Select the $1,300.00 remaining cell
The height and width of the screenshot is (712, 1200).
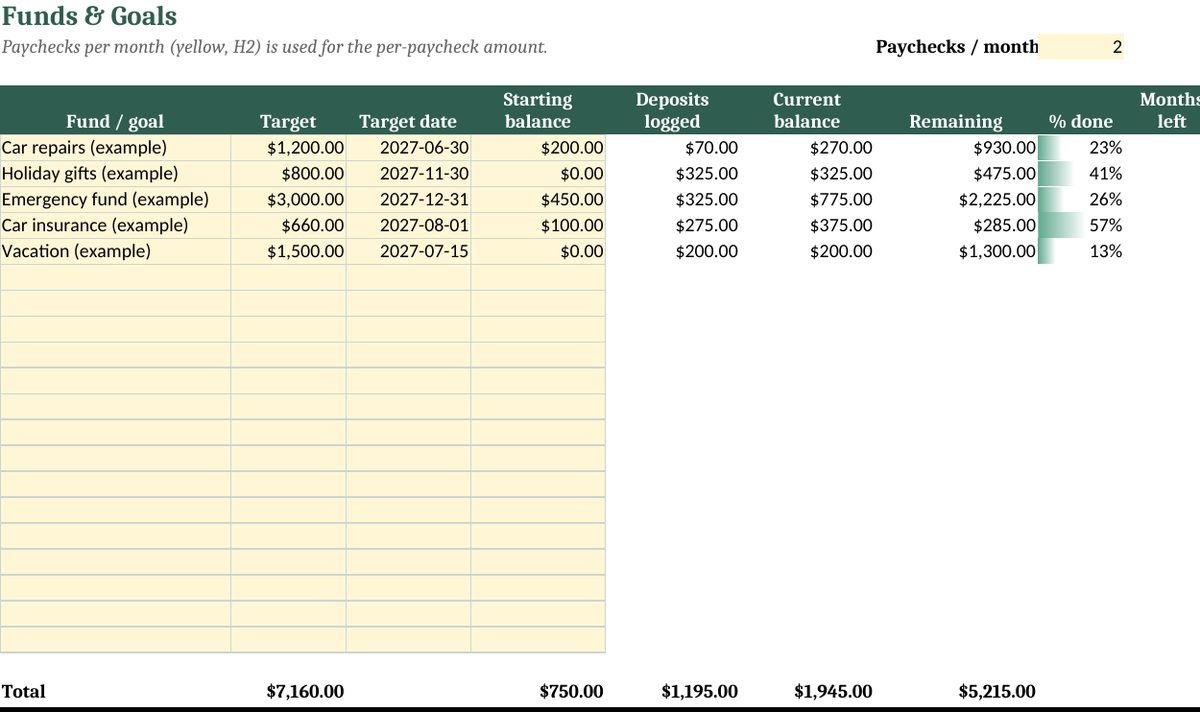(956, 252)
